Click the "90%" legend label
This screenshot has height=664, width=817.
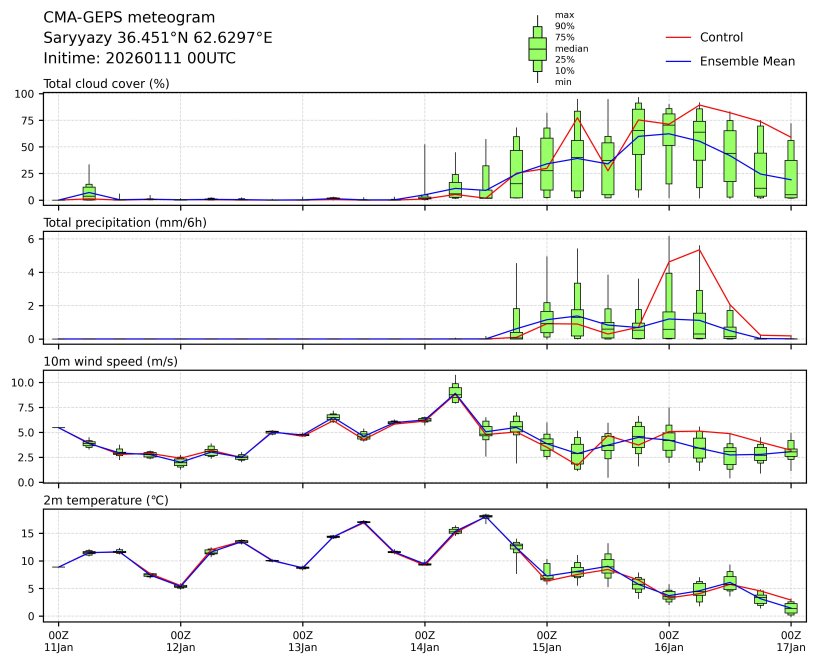click(x=564, y=26)
